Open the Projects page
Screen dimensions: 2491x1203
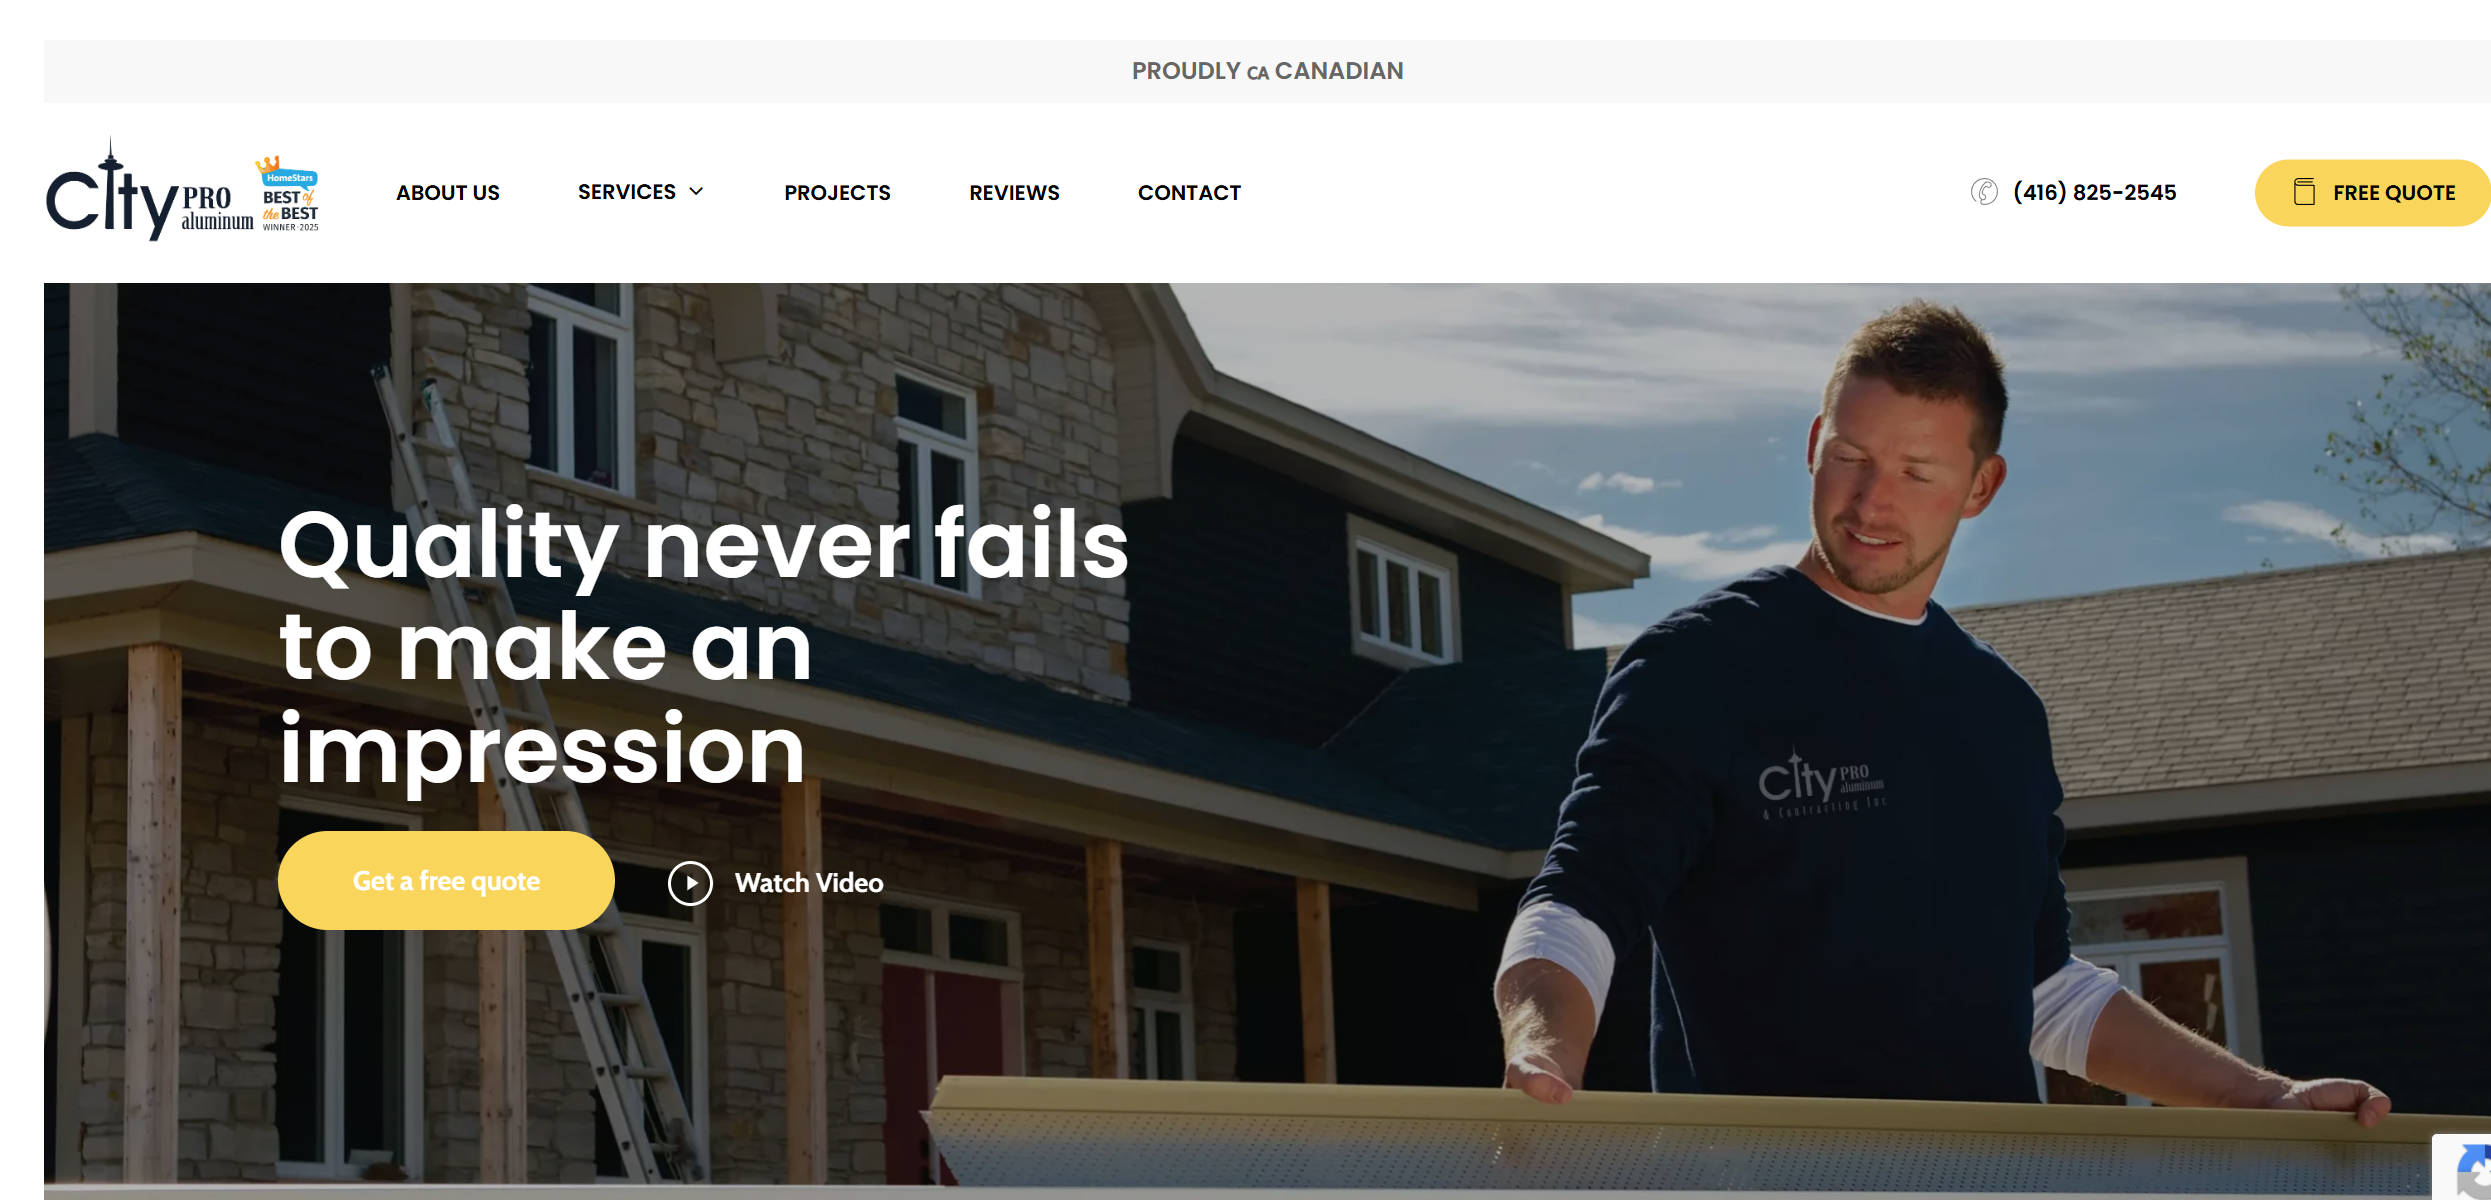[x=837, y=193]
